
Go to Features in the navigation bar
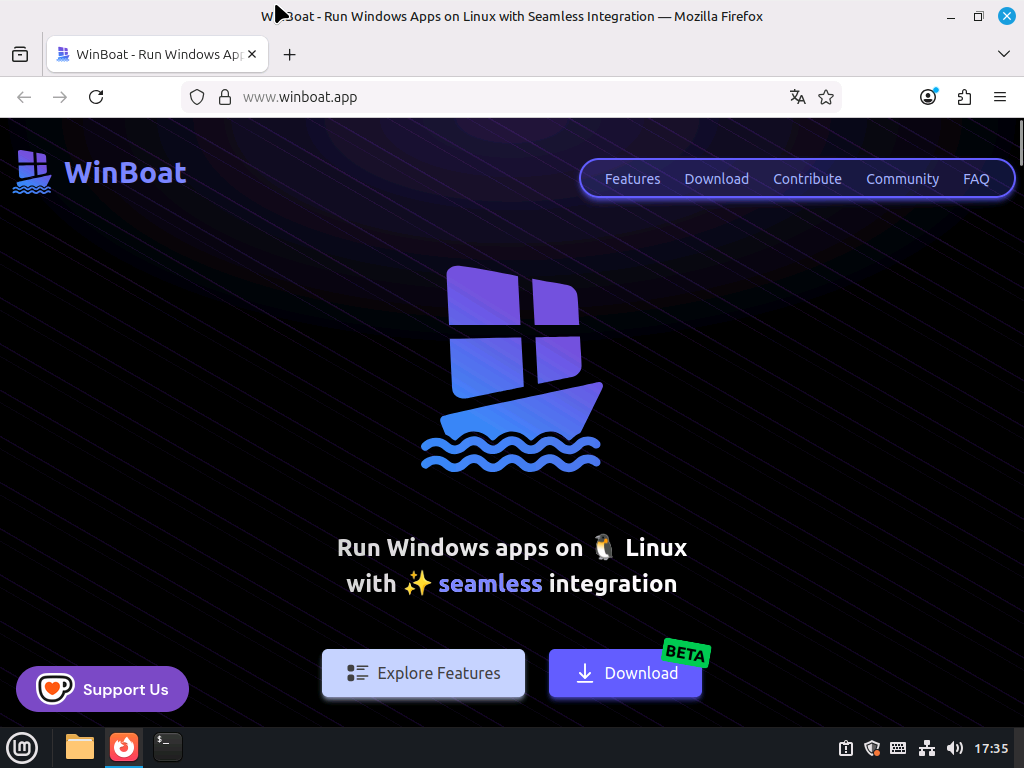[632, 179]
